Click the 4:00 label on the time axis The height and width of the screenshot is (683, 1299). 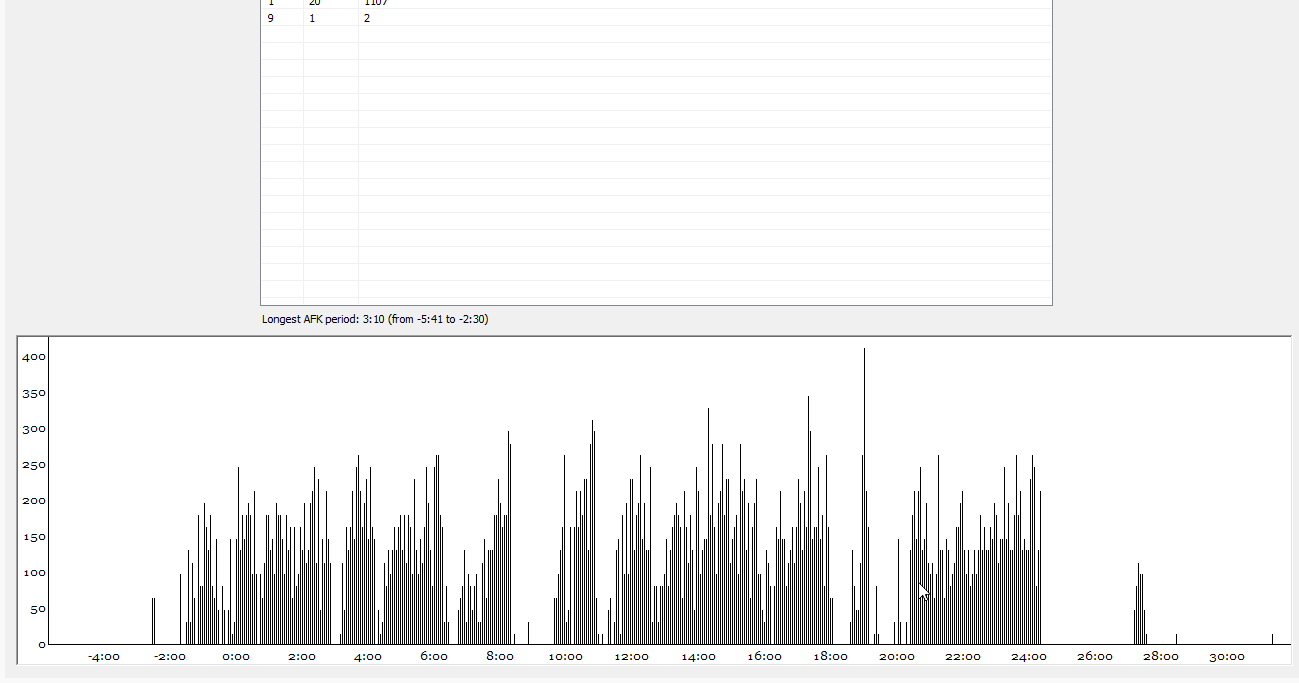point(368,657)
